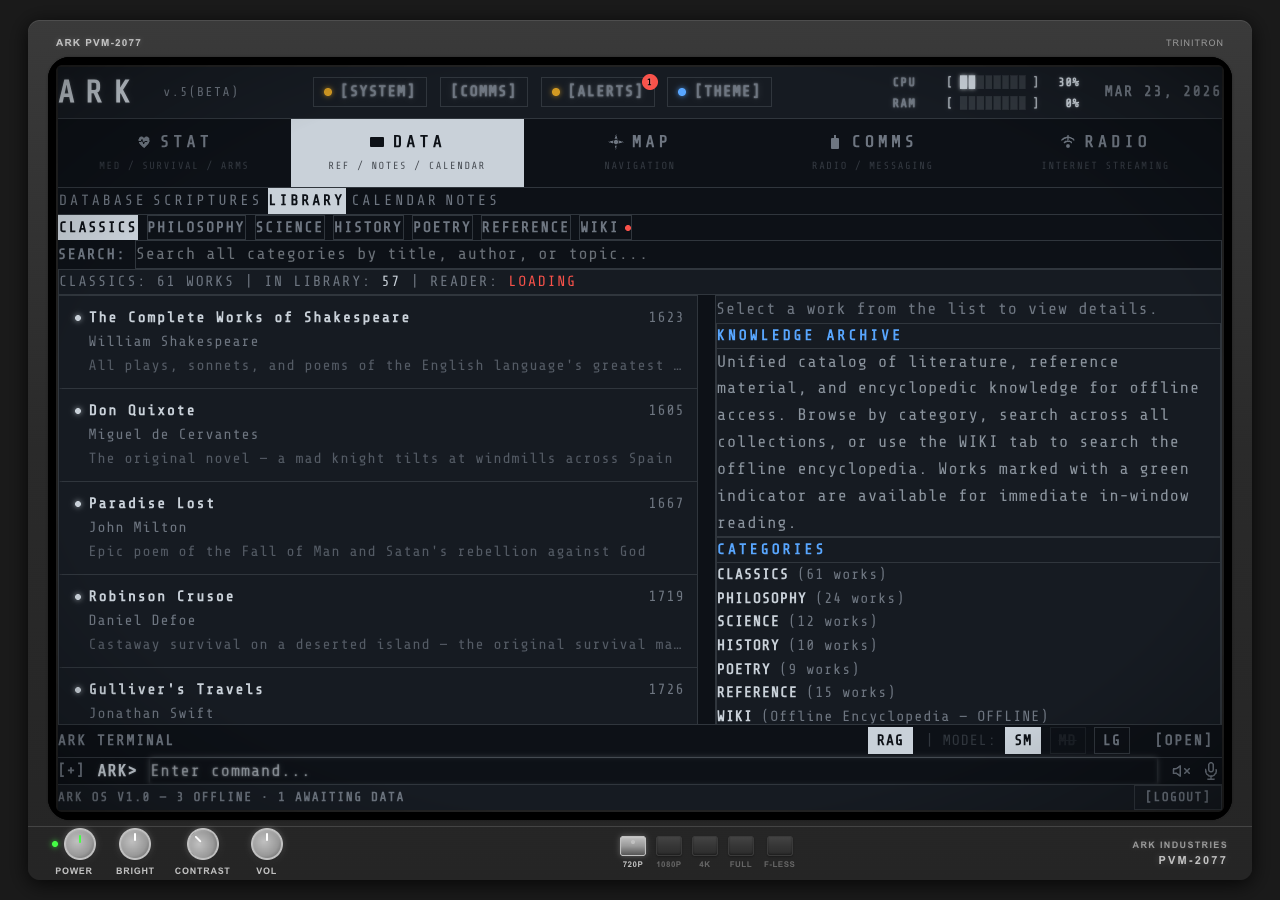Expand the terminal using [OPEN]
This screenshot has height=900, width=1280.
coord(1183,740)
